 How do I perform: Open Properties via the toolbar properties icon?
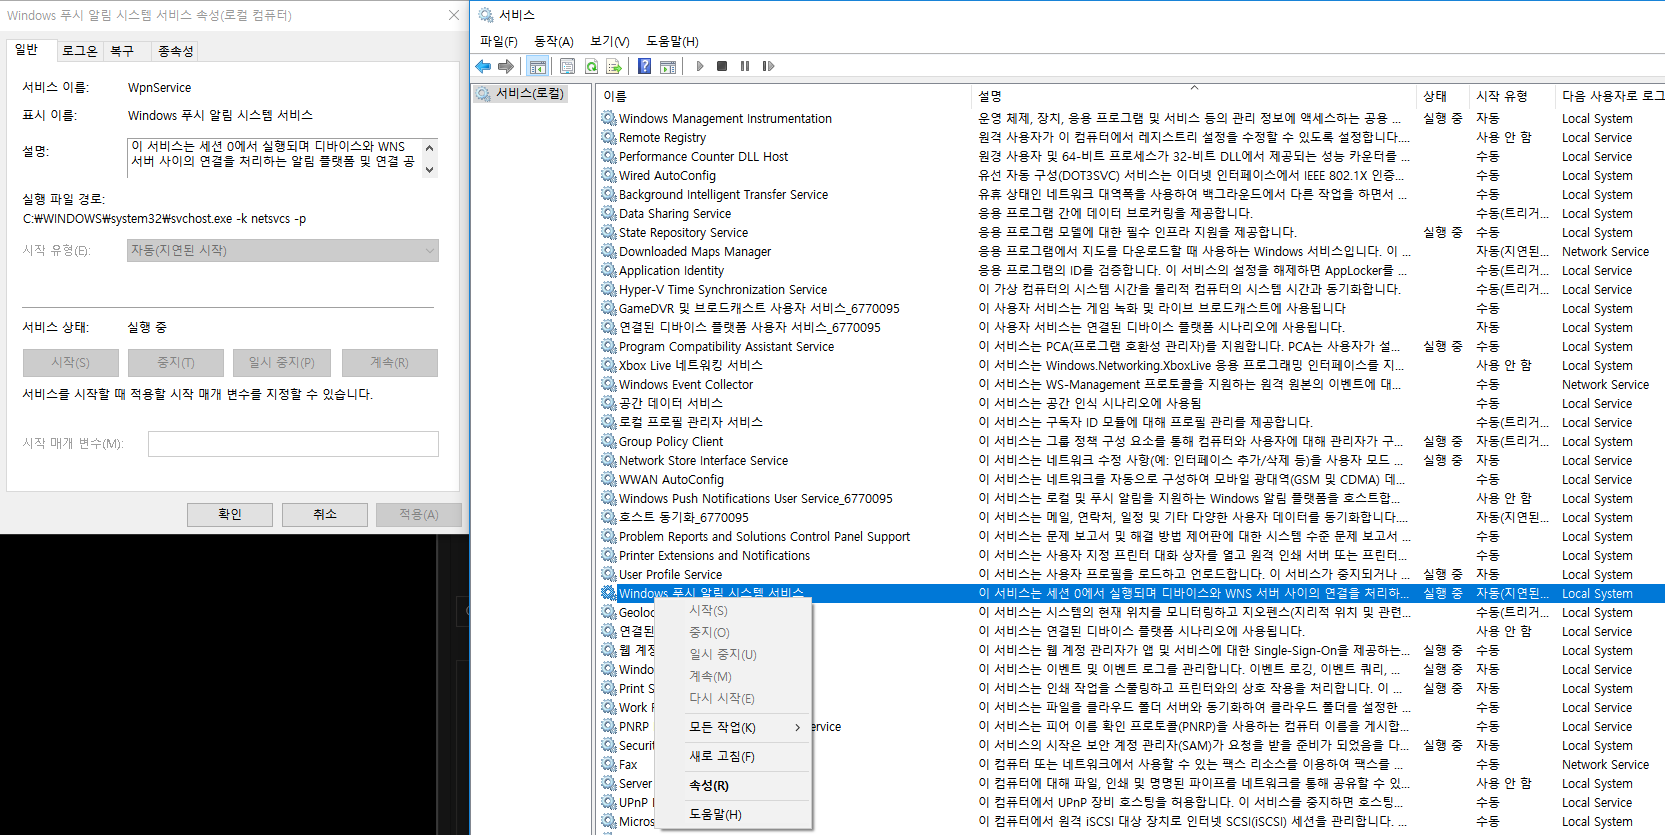coord(568,66)
